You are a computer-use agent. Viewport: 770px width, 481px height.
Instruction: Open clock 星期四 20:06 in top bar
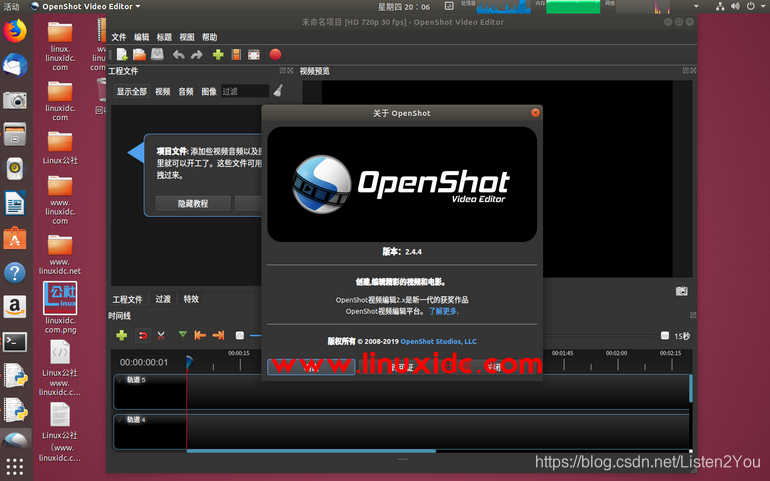click(403, 7)
